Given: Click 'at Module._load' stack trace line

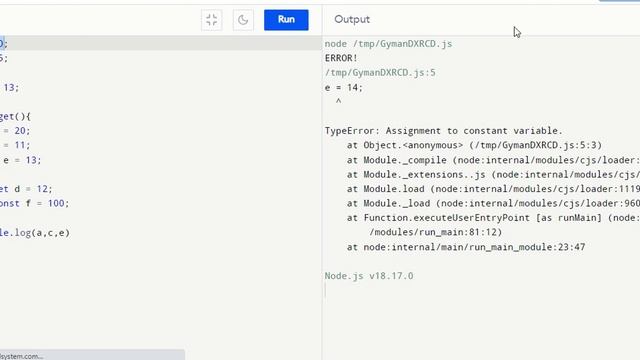Looking at the screenshot, I should coord(493,203).
